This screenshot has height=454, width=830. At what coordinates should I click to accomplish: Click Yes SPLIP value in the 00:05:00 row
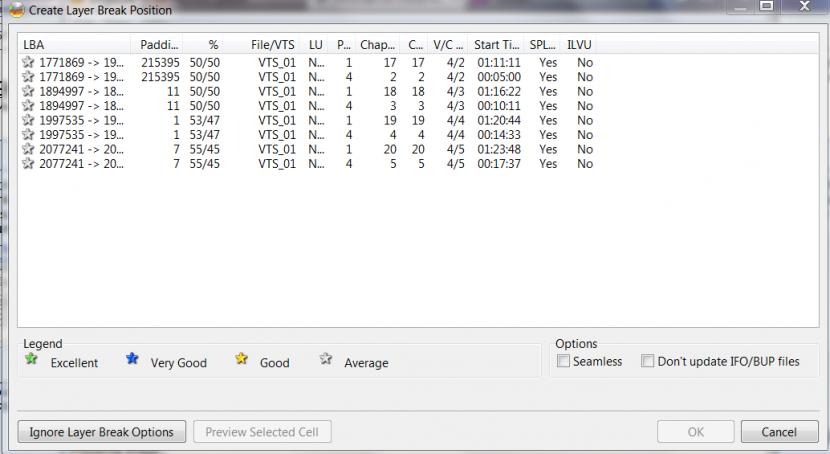click(x=548, y=77)
